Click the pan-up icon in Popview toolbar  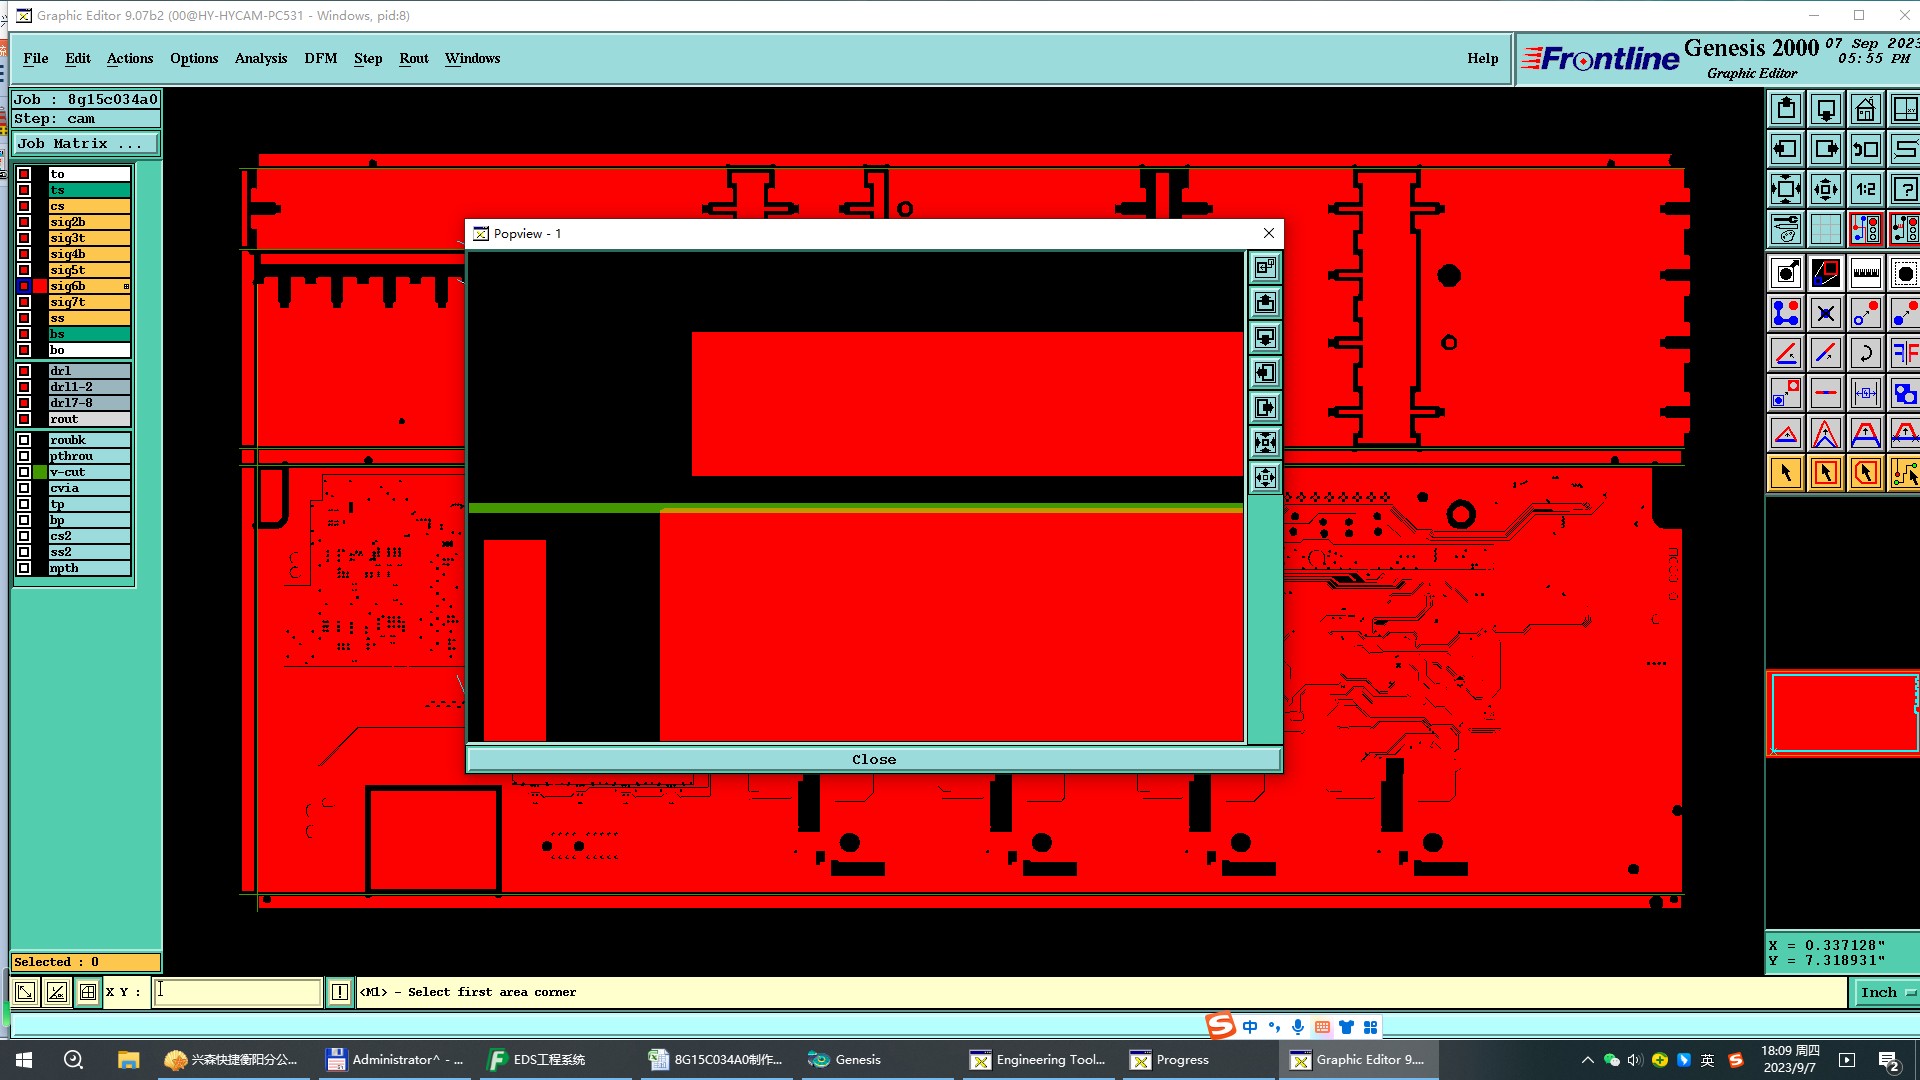[1265, 303]
